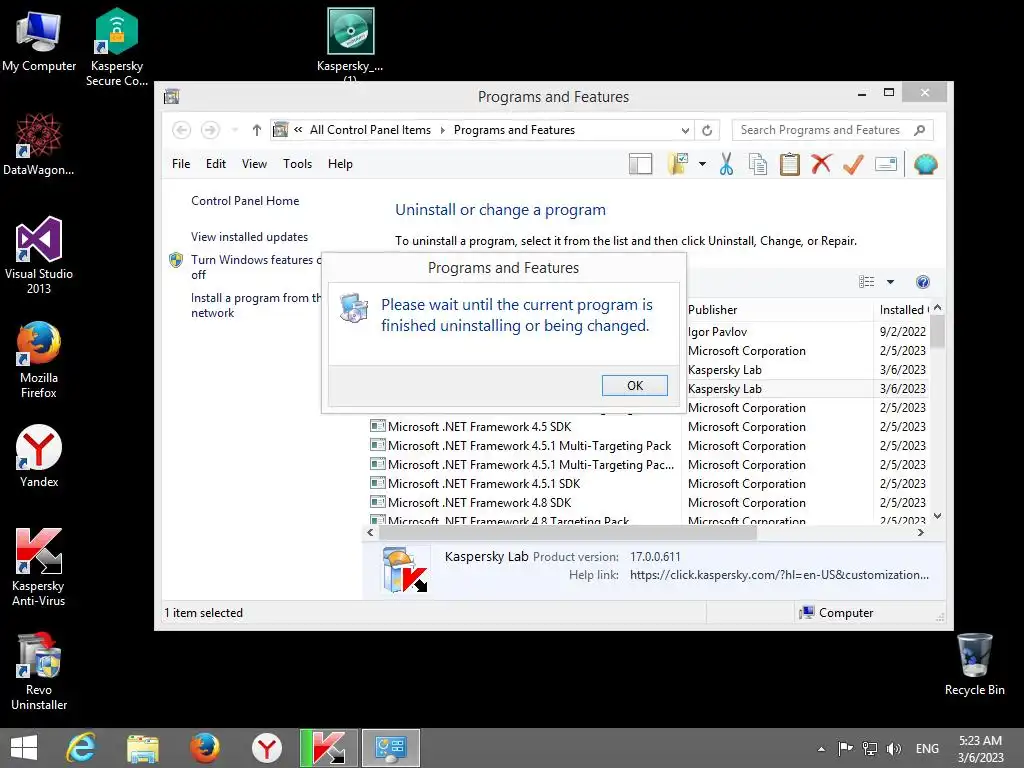Screen dimensions: 1024x768
Task: Click the Windows Start button
Action: (24, 748)
